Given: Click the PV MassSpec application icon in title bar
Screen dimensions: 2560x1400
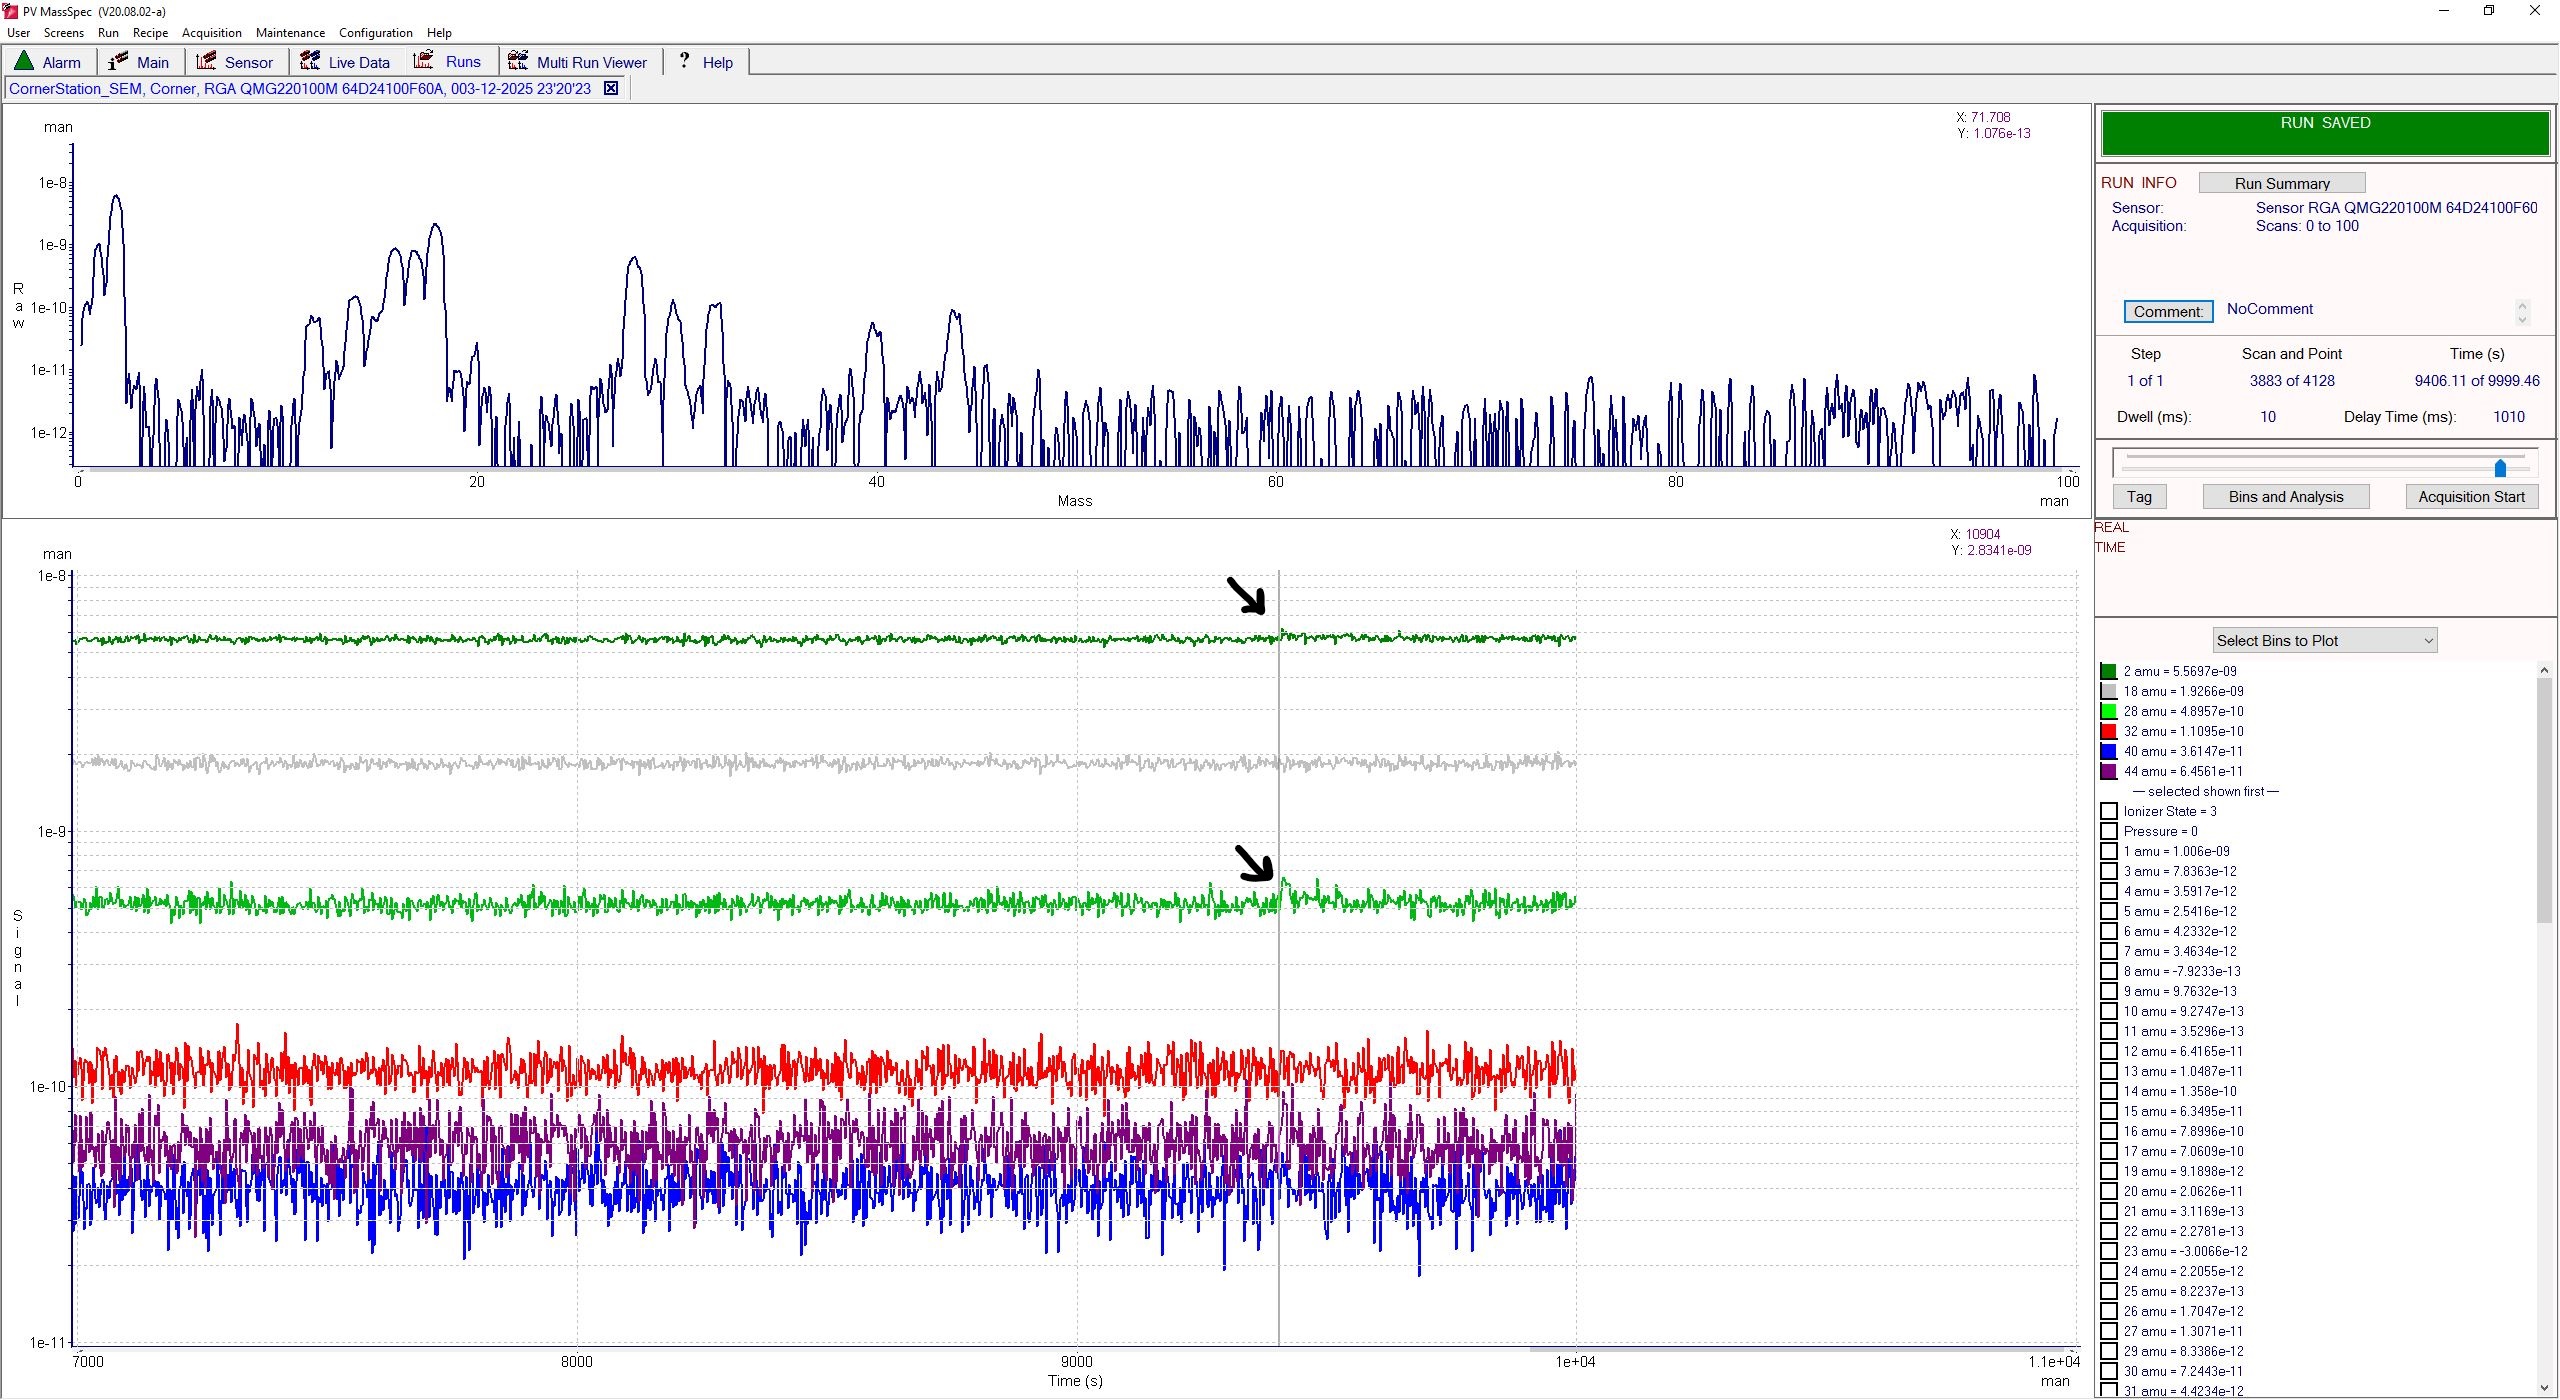Looking at the screenshot, I should (10, 11).
